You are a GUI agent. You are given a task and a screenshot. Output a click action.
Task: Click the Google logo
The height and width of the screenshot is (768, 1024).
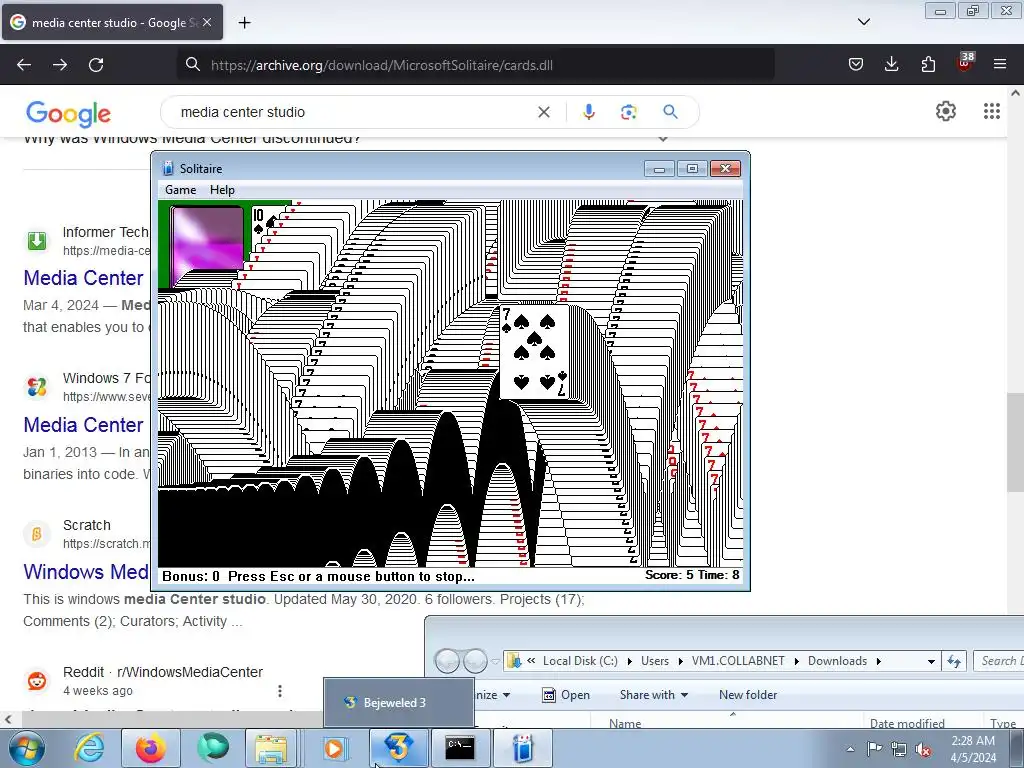click(x=69, y=114)
